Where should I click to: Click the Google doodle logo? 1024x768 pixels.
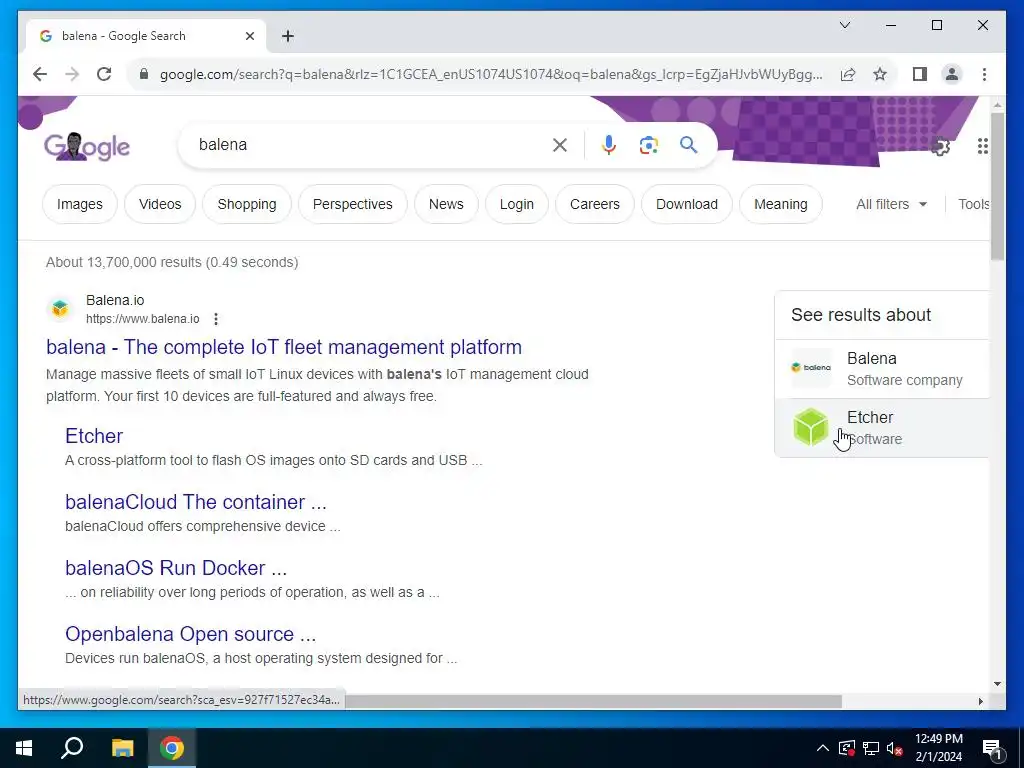[87, 146]
